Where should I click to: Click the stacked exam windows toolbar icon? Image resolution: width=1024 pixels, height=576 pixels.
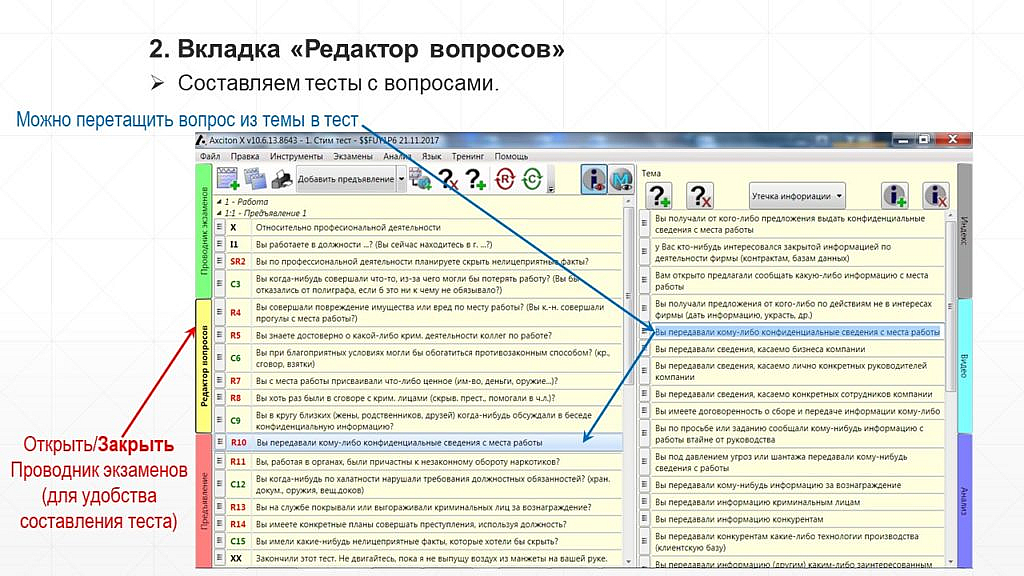(255, 178)
